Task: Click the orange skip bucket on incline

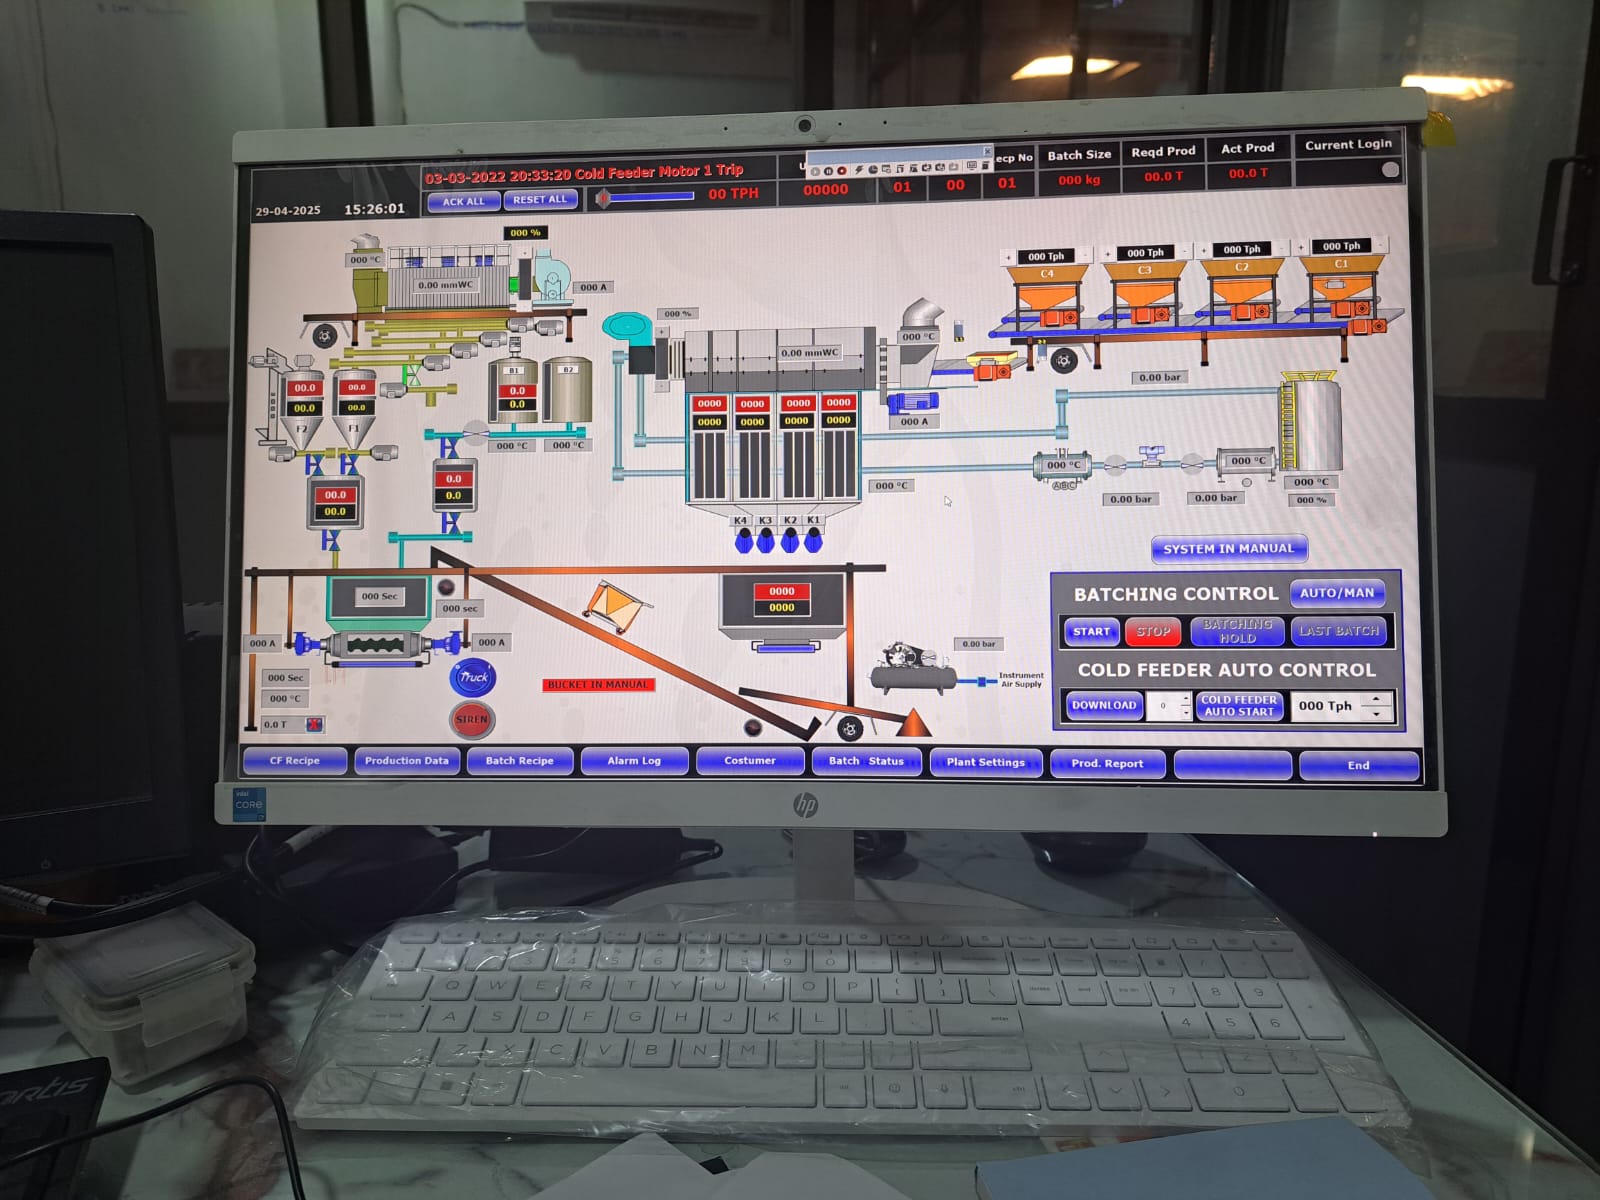Action: (615, 605)
